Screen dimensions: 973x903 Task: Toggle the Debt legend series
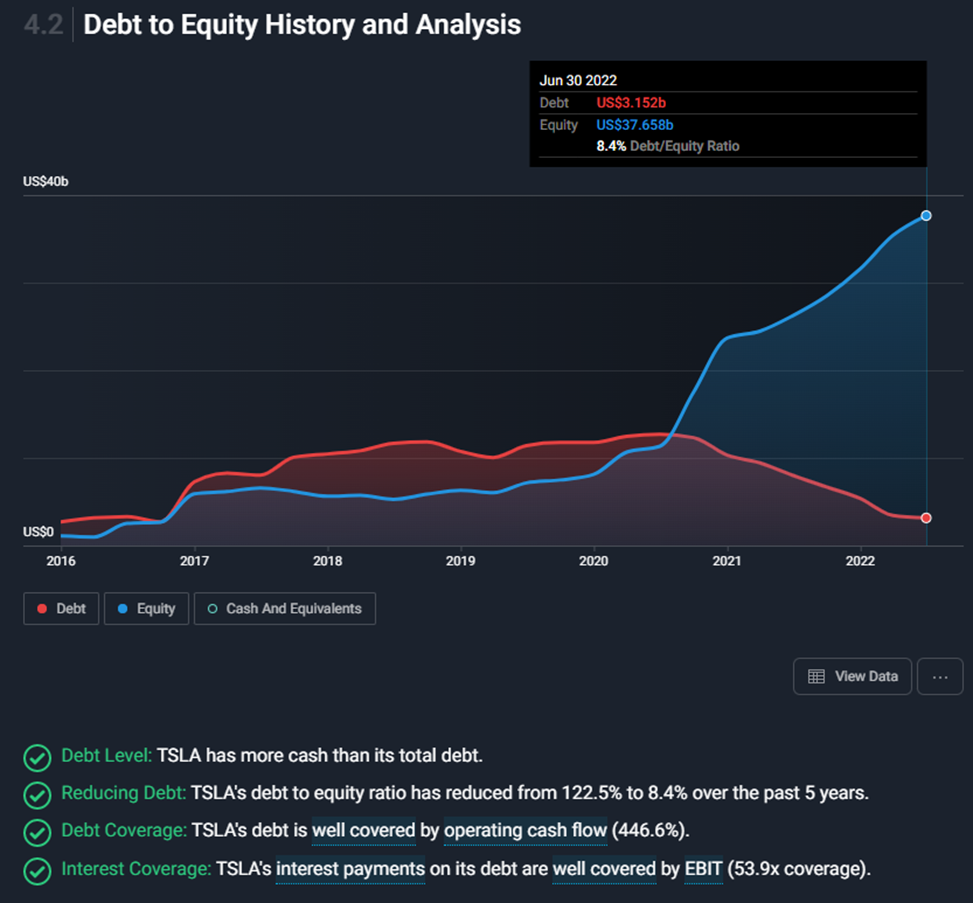click(x=61, y=608)
